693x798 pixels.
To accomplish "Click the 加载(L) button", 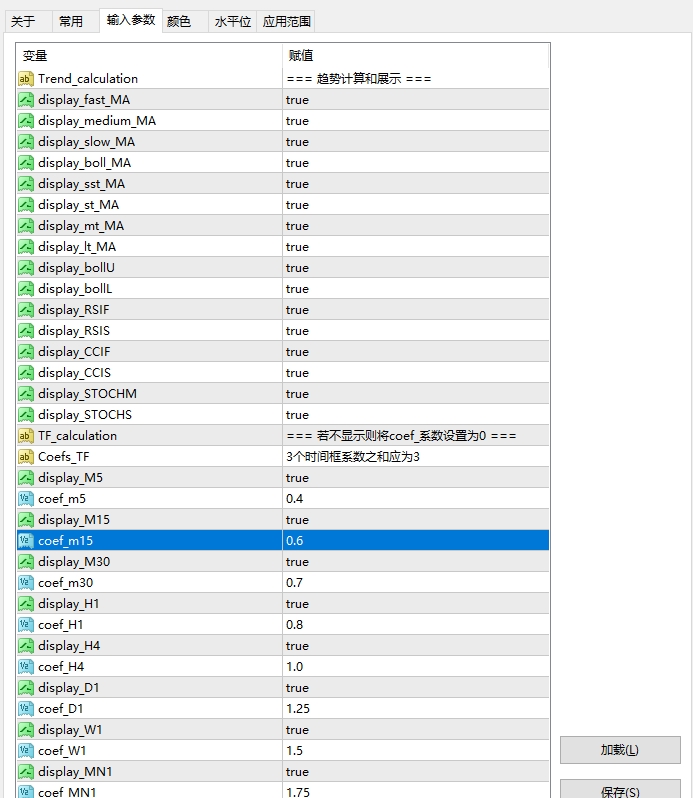I will pyautogui.click(x=620, y=750).
